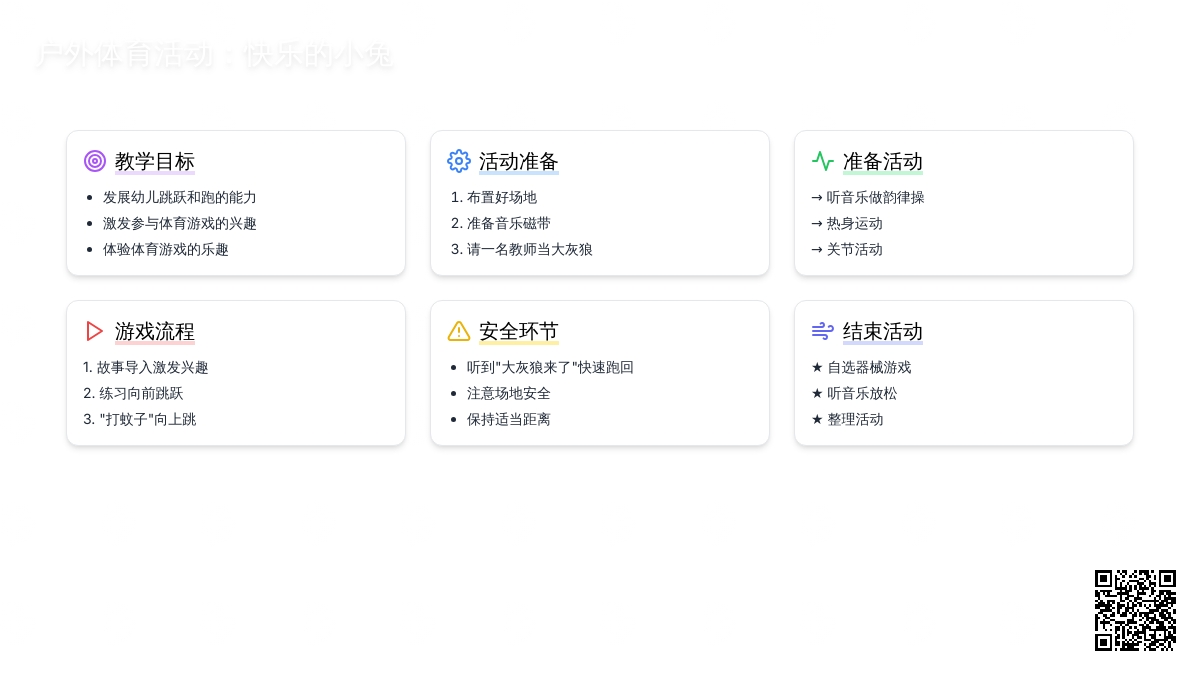The width and height of the screenshot is (1200, 675).
Task: Click the 活动准备 card heading
Action: coord(519,161)
